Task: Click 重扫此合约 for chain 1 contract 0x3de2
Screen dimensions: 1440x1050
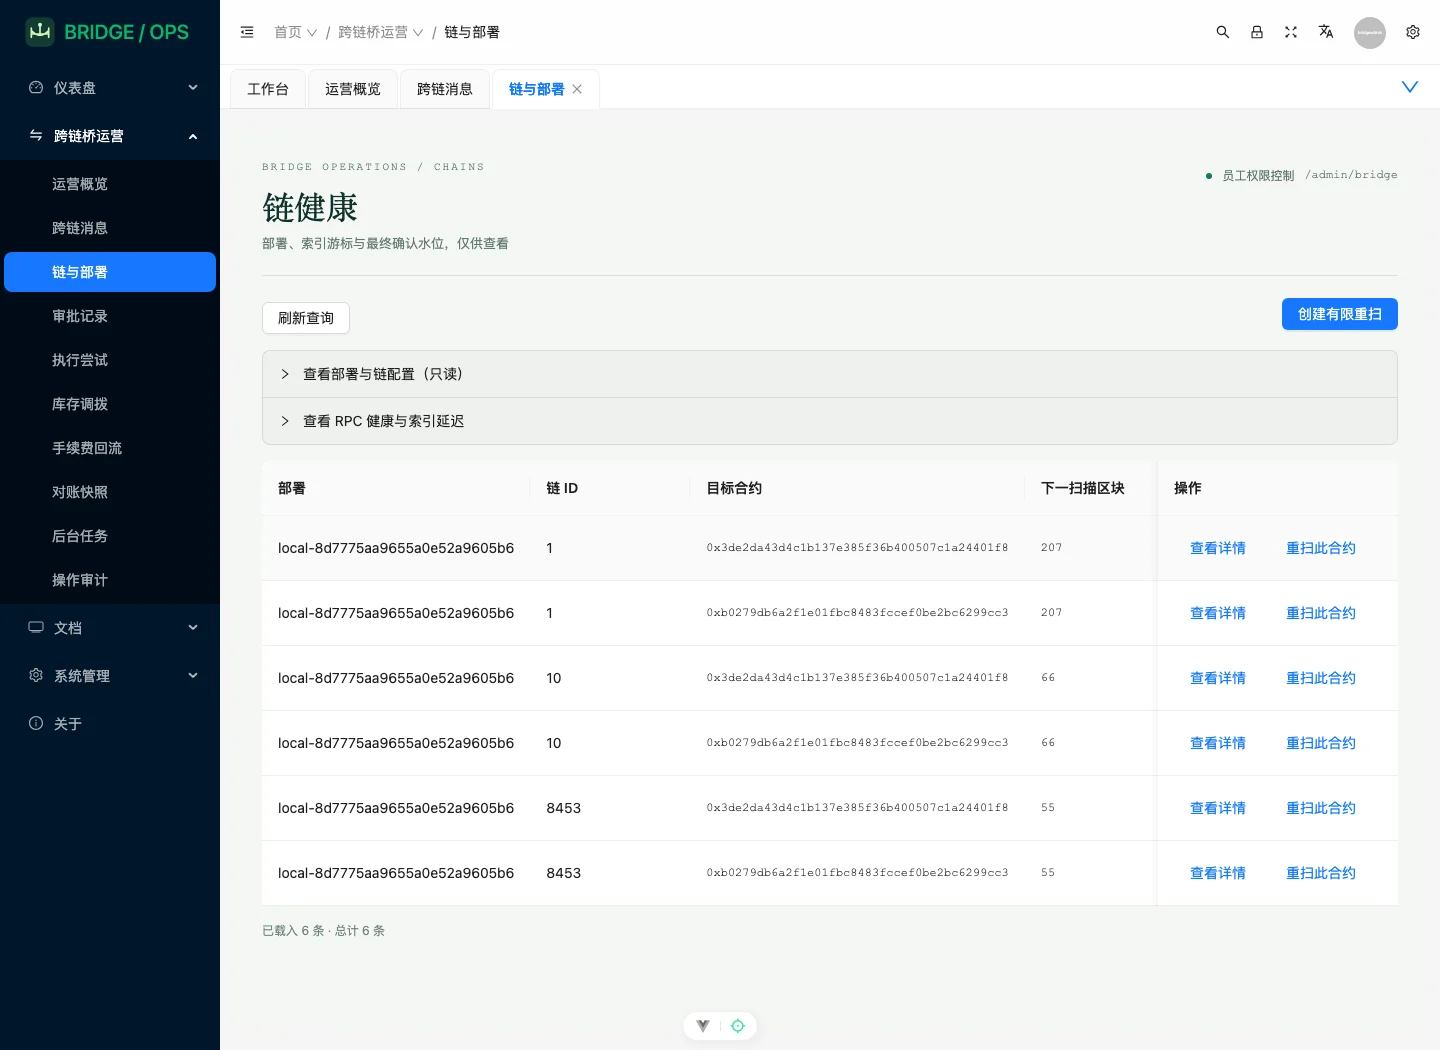Action: [1321, 548]
